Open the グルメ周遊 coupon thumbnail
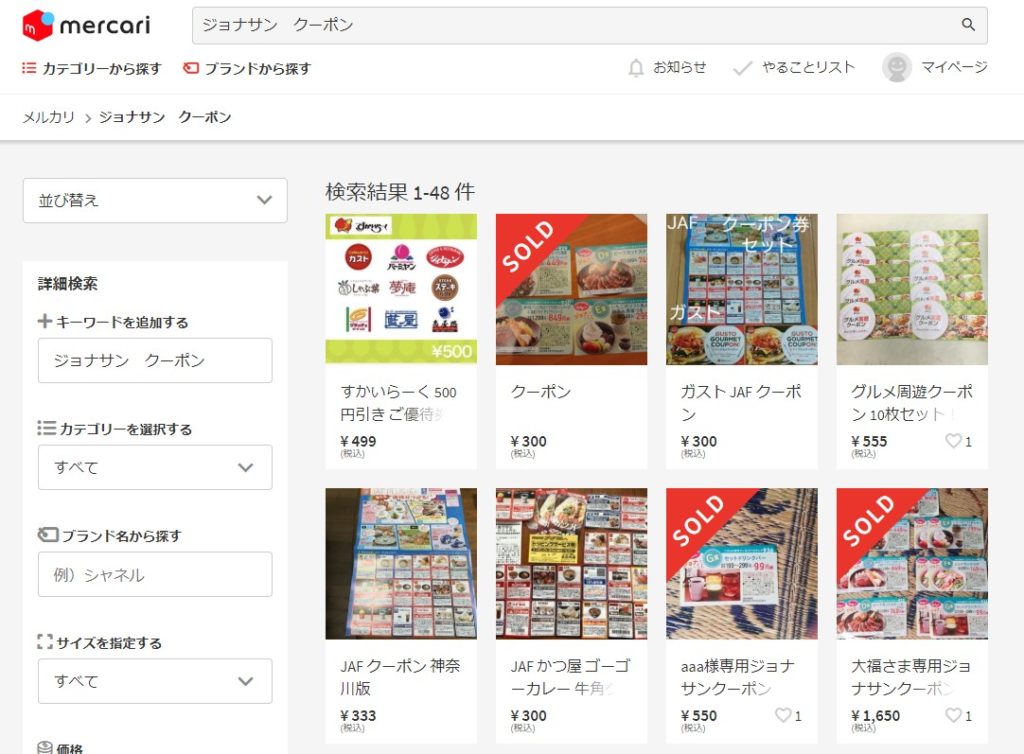This screenshot has width=1024, height=754. point(912,289)
